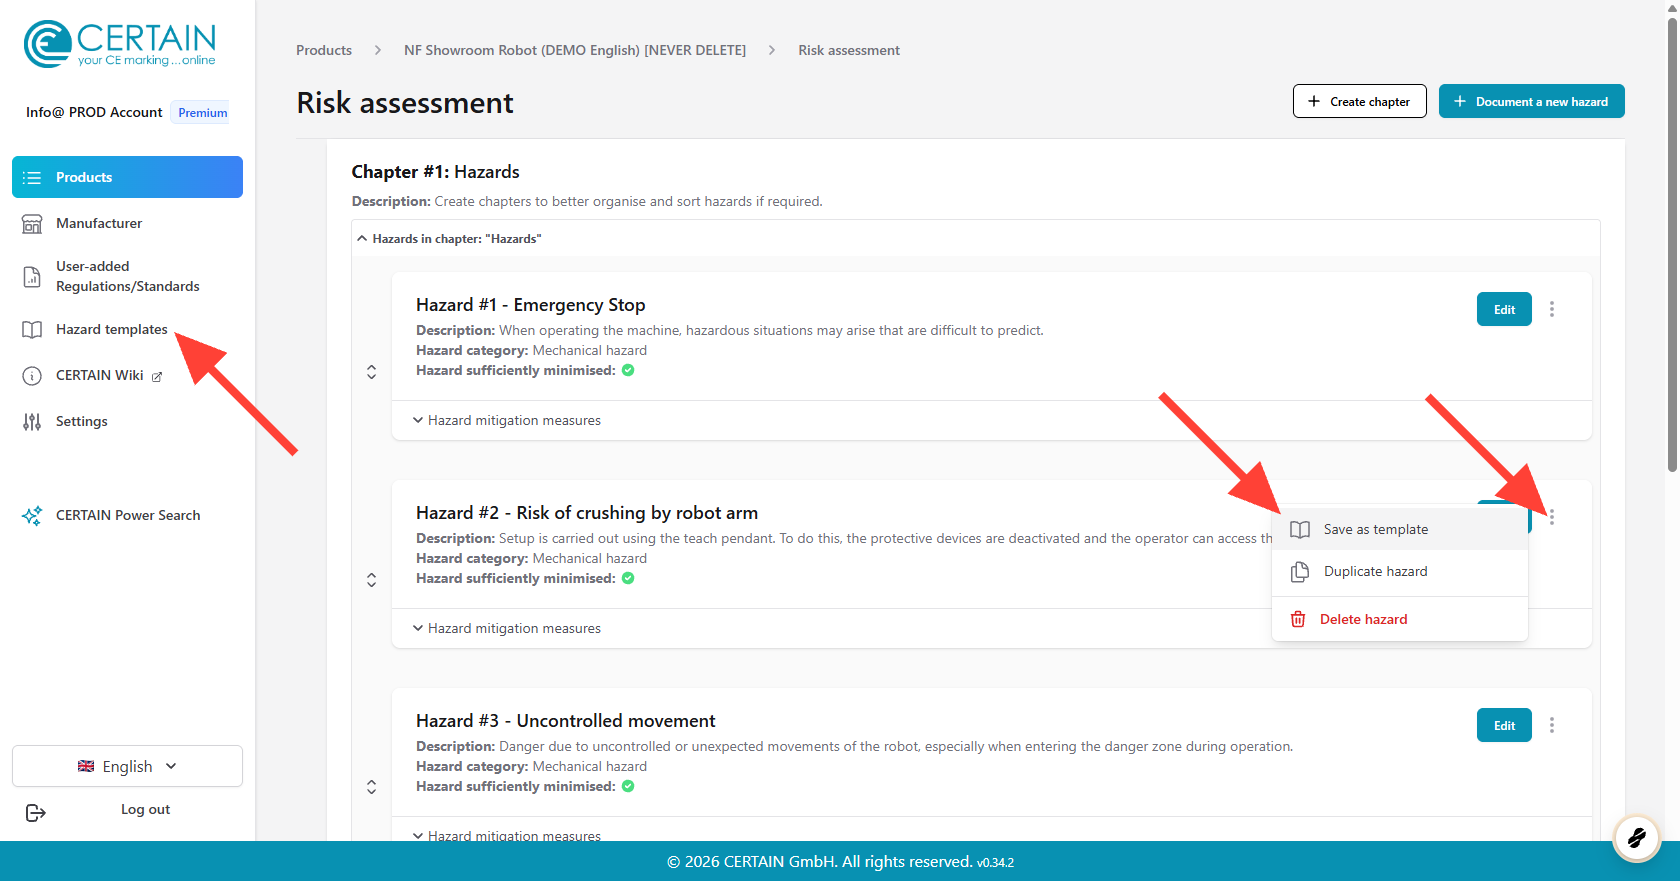Click the 'Chapter #1: Hazards' heading

(436, 172)
